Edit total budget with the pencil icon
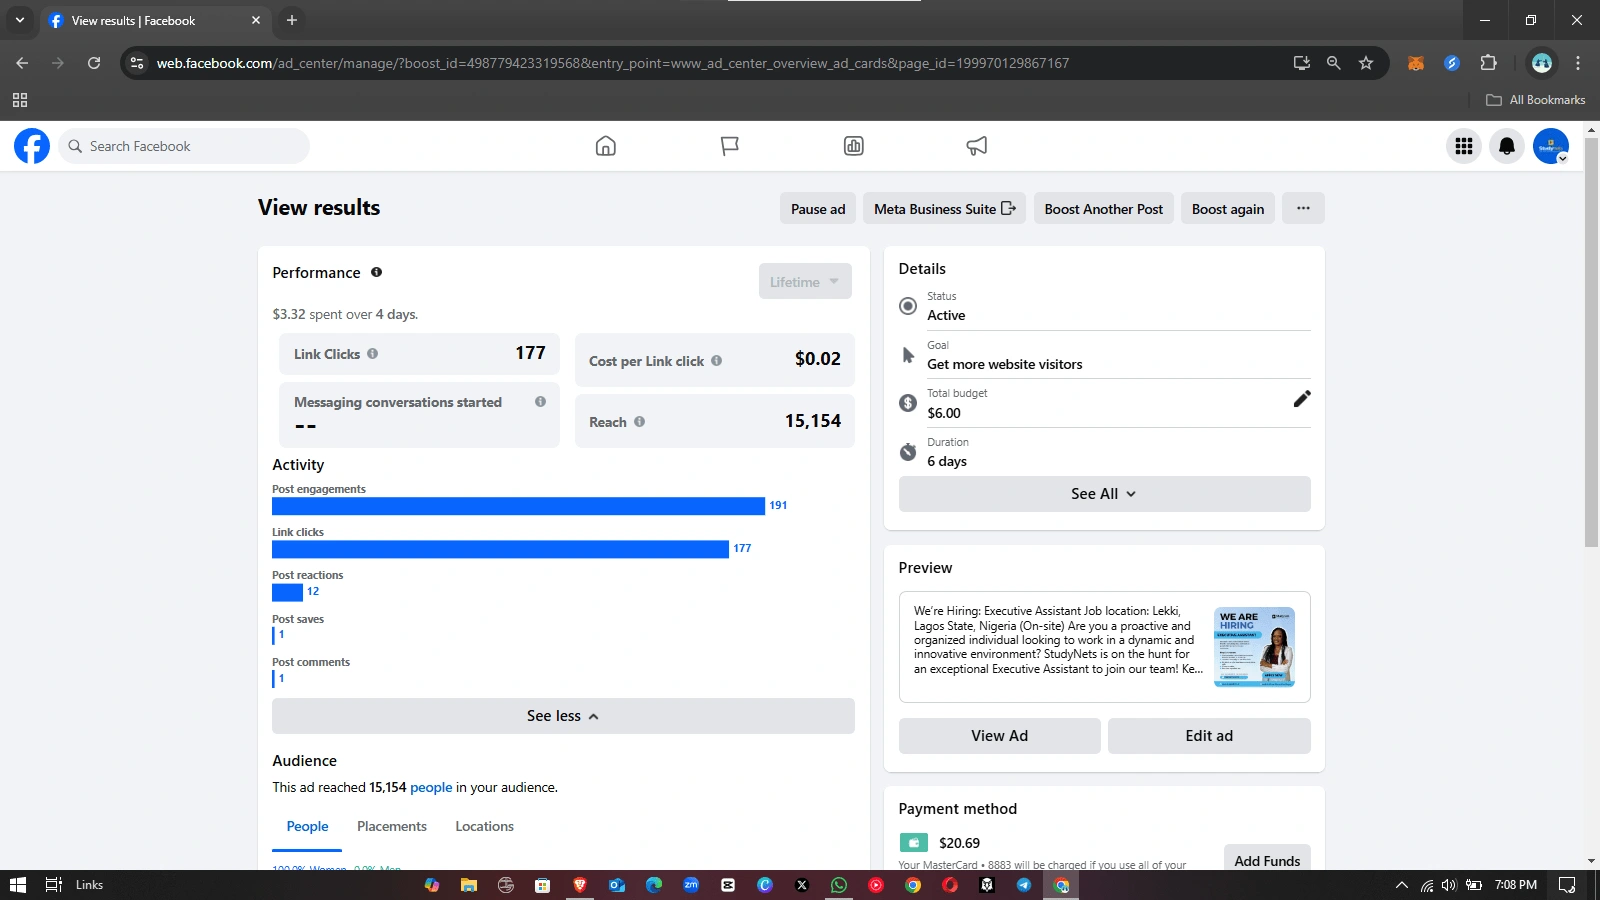Image resolution: width=1600 pixels, height=900 pixels. point(1301,399)
